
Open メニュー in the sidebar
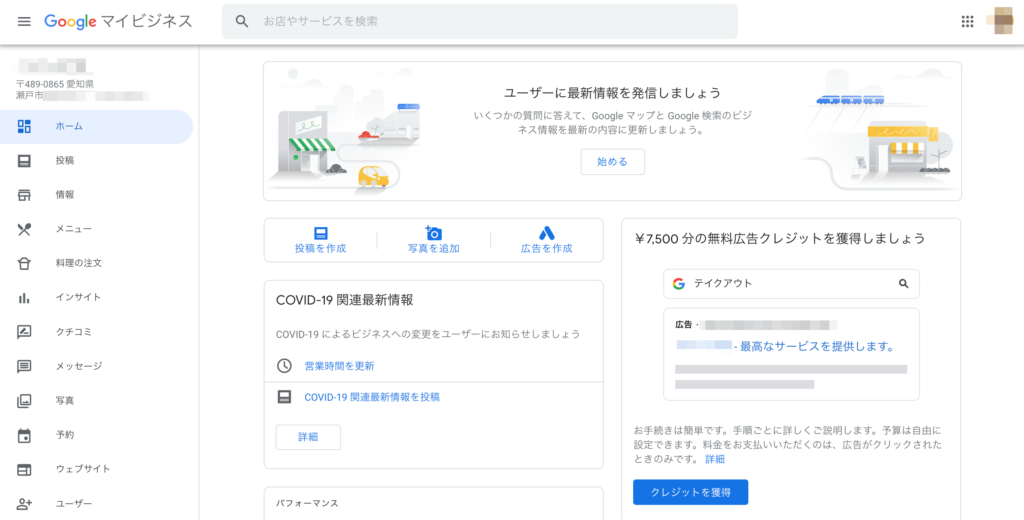pos(97,229)
